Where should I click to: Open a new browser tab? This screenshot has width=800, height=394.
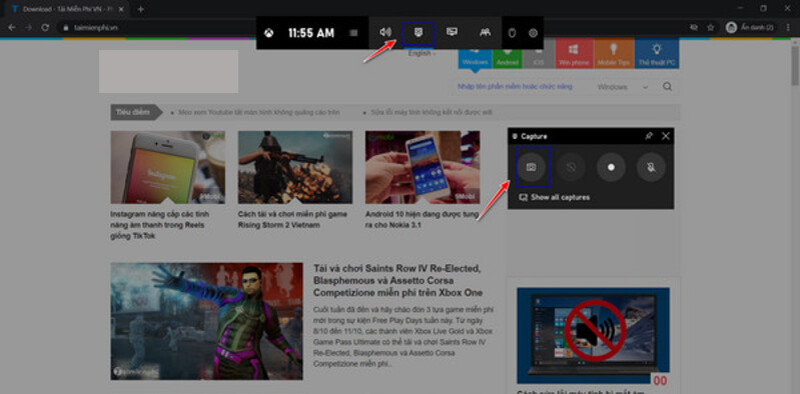coord(141,9)
